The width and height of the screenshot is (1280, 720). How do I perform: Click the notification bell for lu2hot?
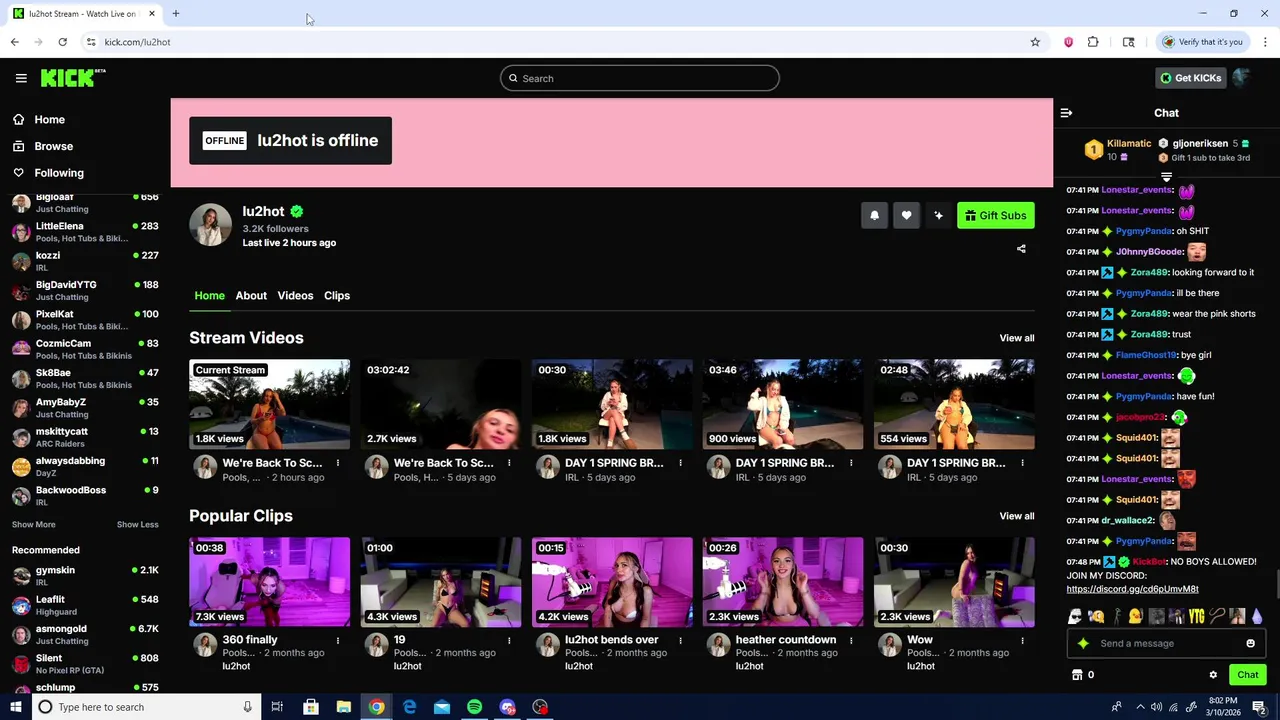(x=874, y=215)
